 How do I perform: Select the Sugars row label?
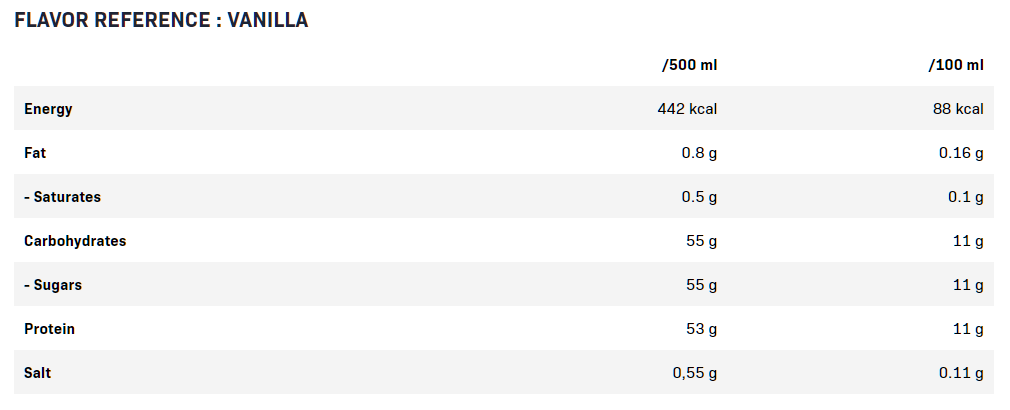pos(53,285)
